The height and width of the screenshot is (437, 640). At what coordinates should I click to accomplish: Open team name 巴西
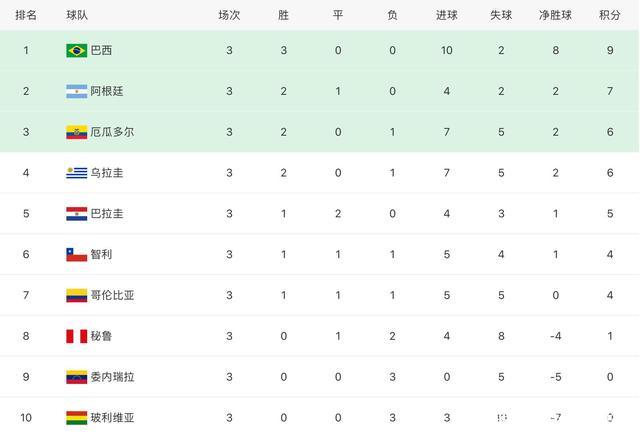[x=101, y=51]
